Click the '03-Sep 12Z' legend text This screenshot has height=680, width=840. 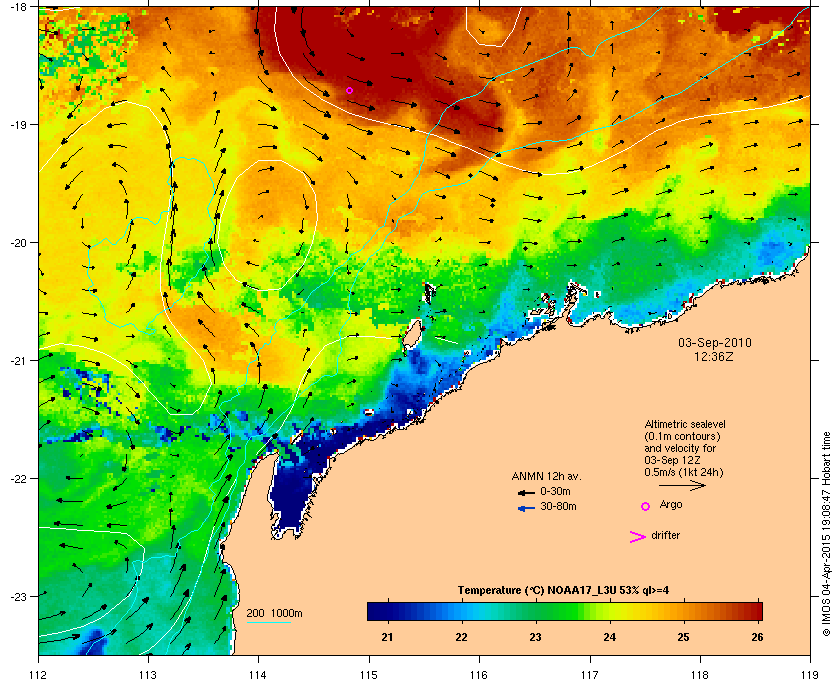coord(673,460)
